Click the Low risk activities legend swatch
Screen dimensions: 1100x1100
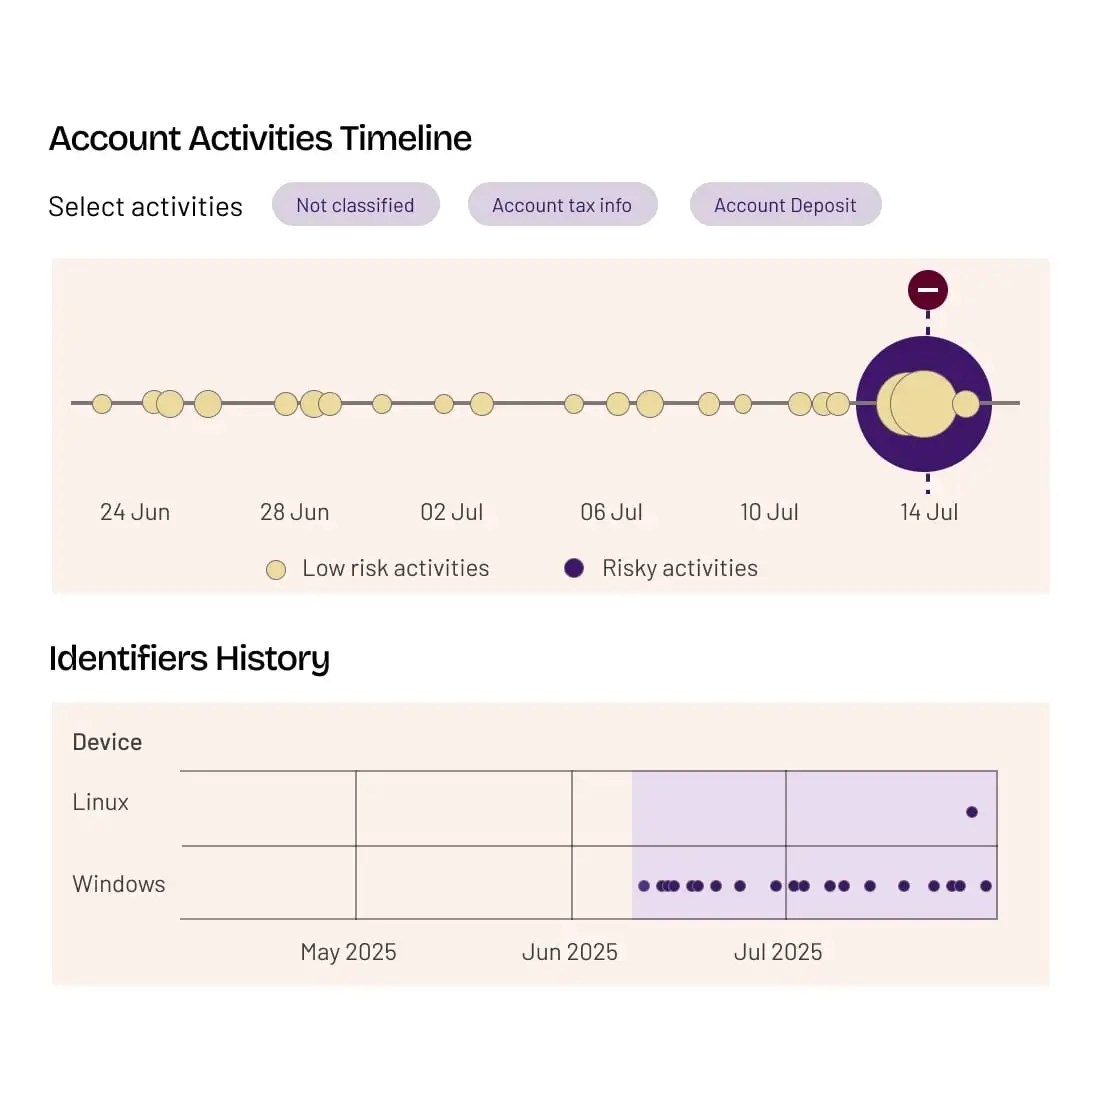pos(276,569)
